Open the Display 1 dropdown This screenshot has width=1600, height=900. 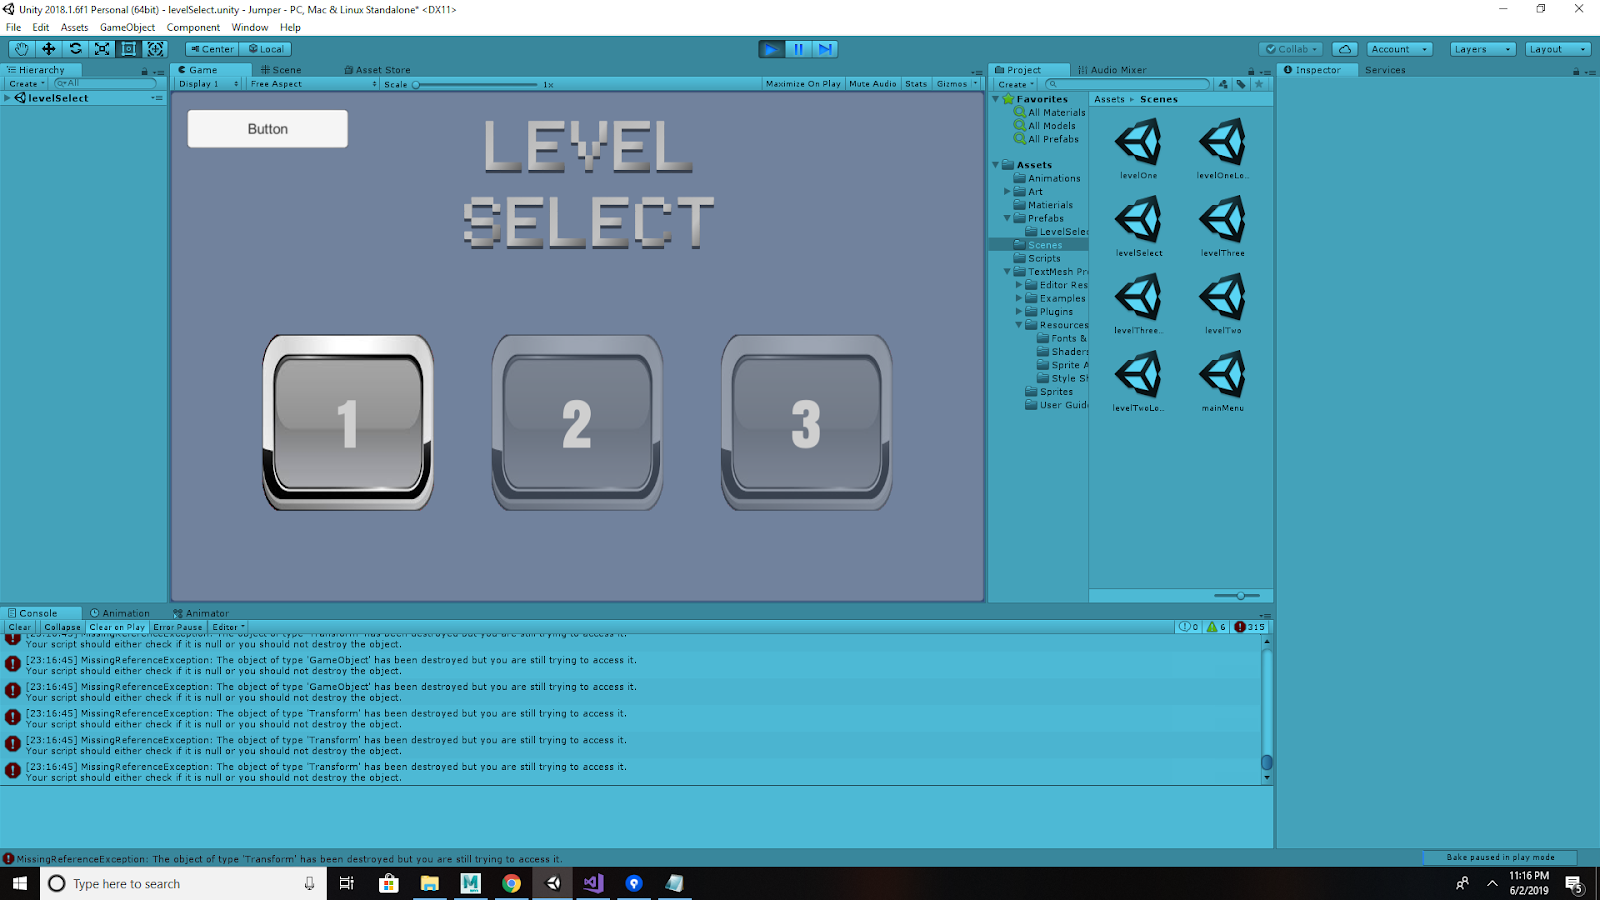click(208, 84)
